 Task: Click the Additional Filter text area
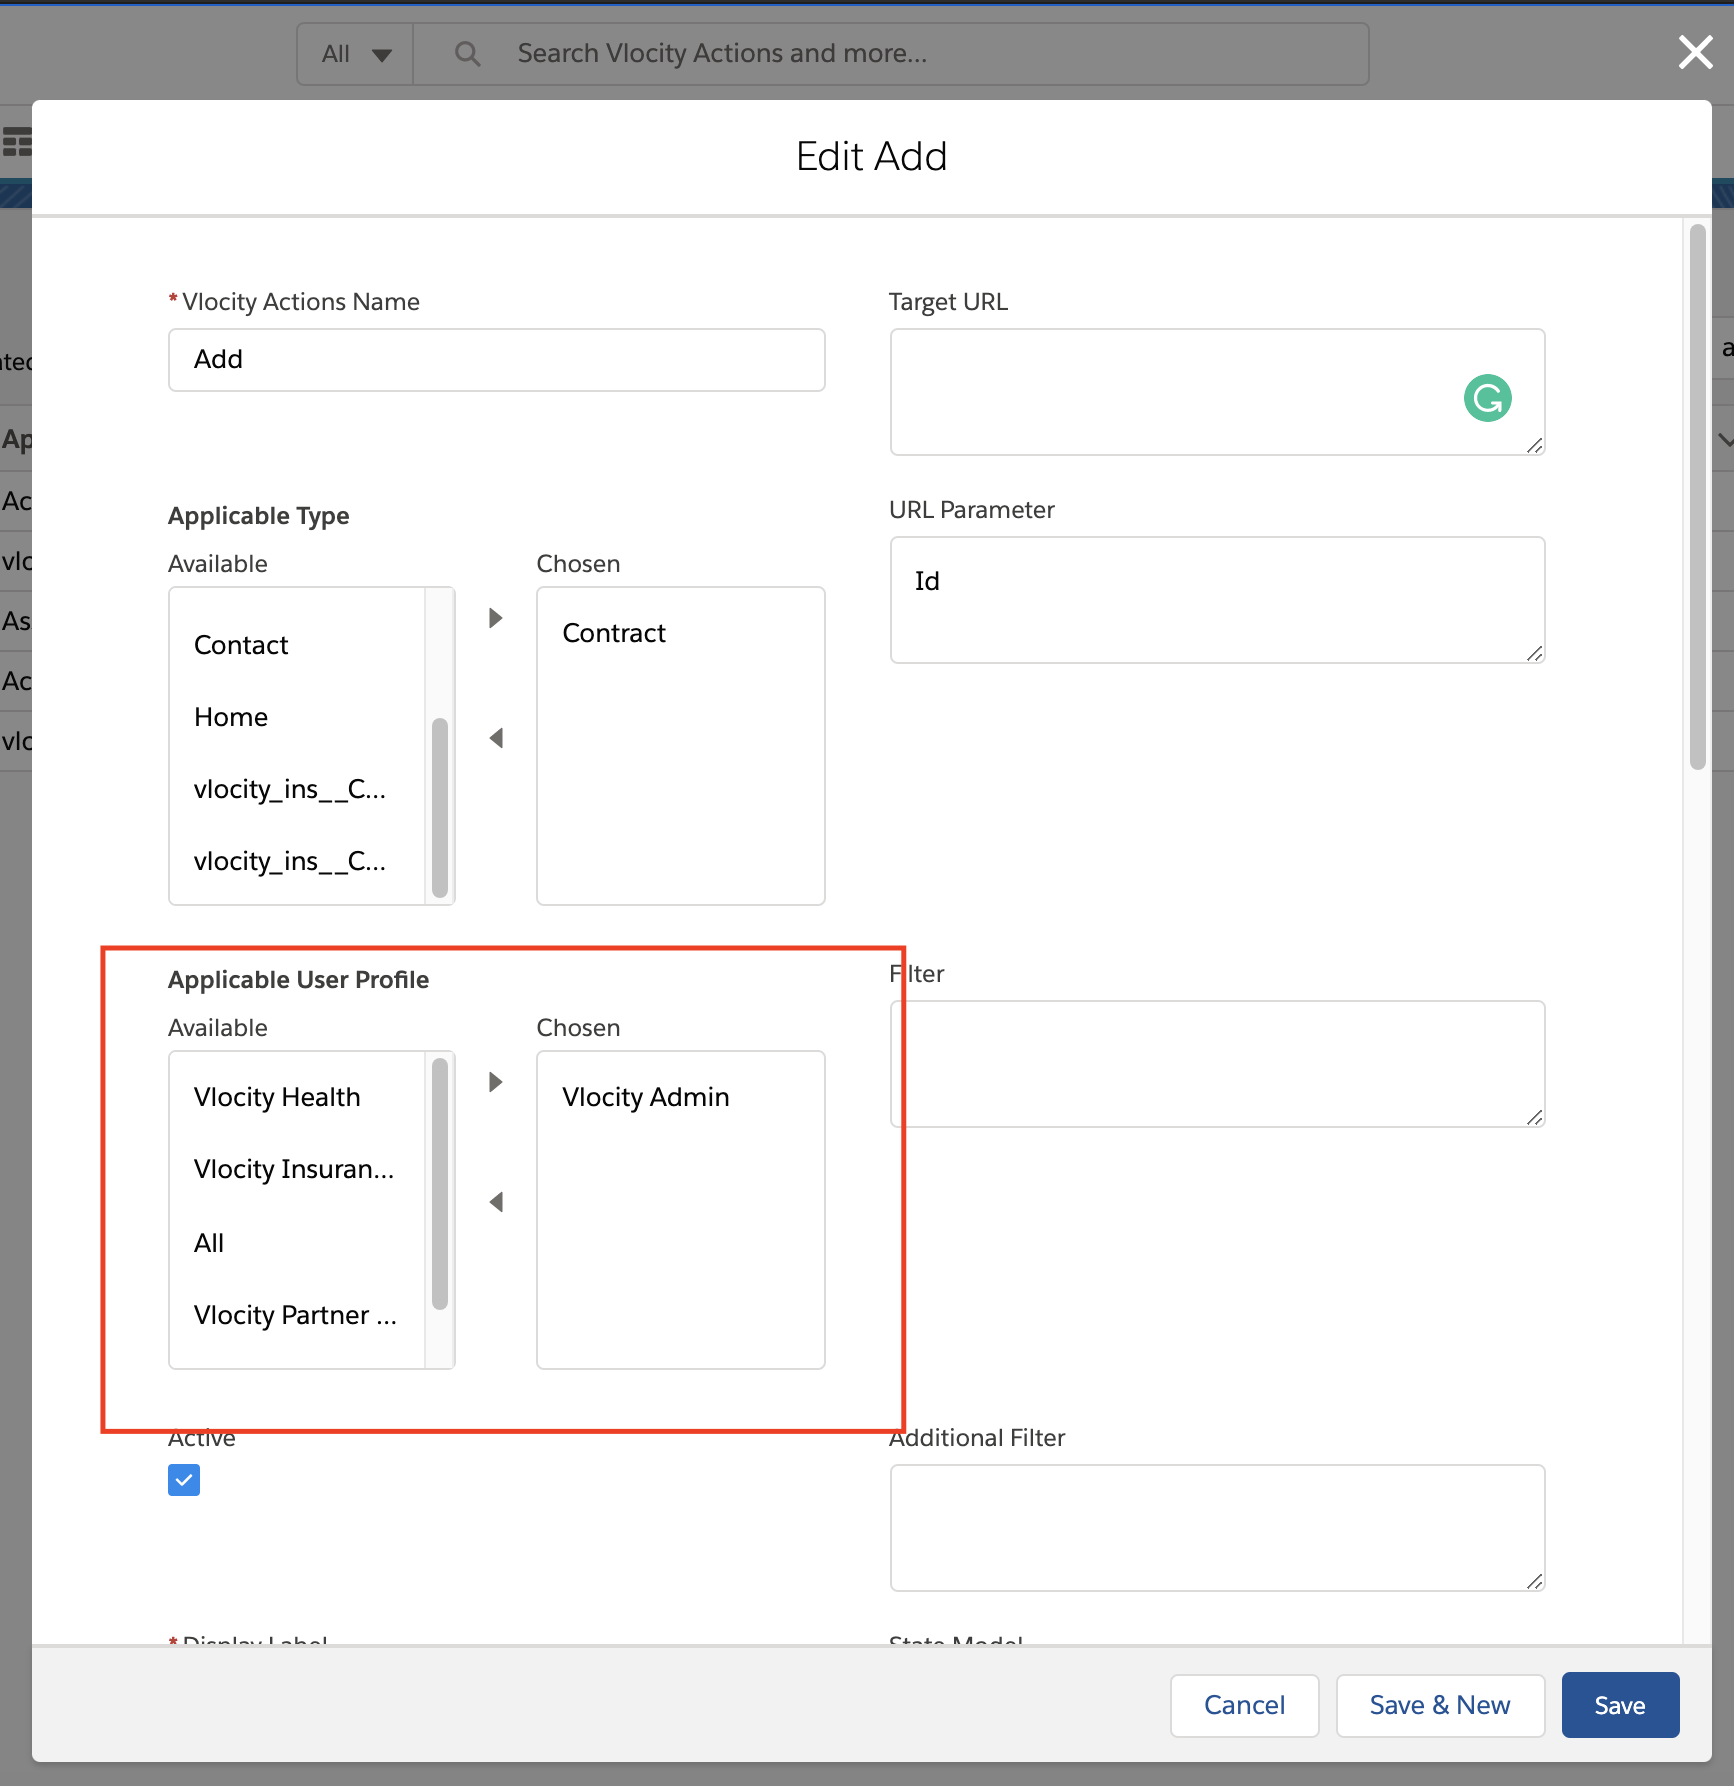[x=1217, y=1528]
